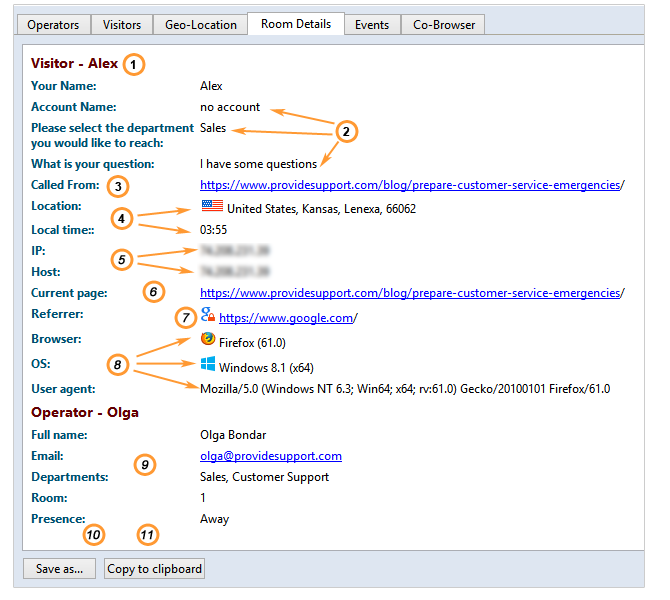The height and width of the screenshot is (600, 670).
Task: Click Olga's email address link
Action: pos(270,456)
